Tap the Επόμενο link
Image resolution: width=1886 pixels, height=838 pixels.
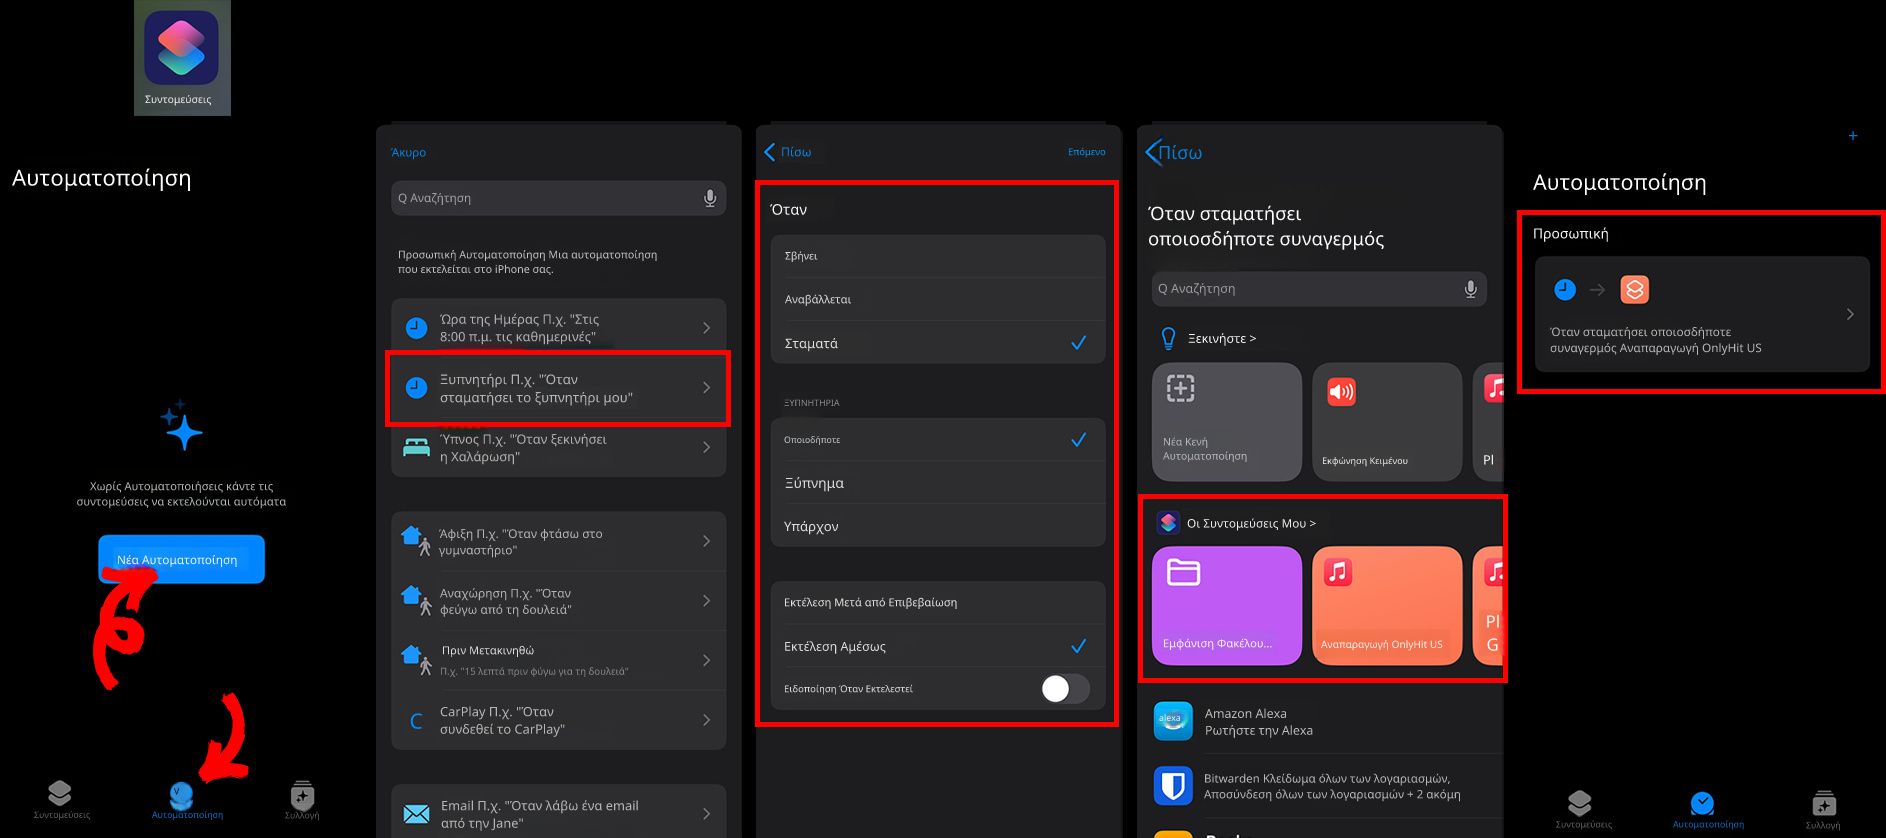point(1086,152)
